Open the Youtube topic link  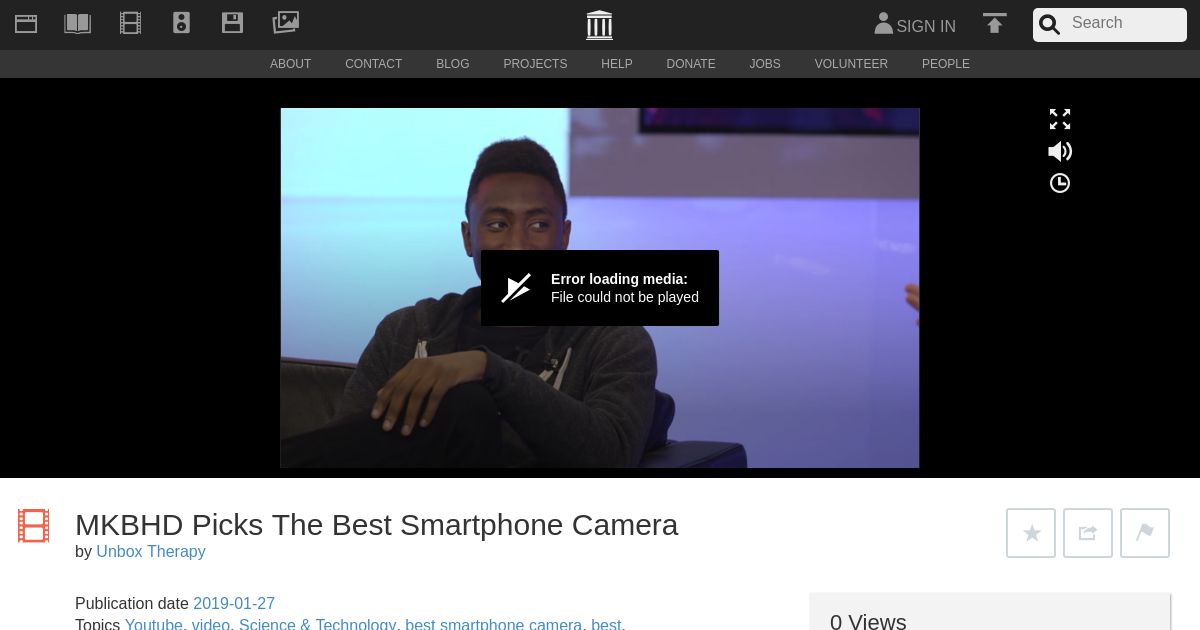[x=153, y=625]
